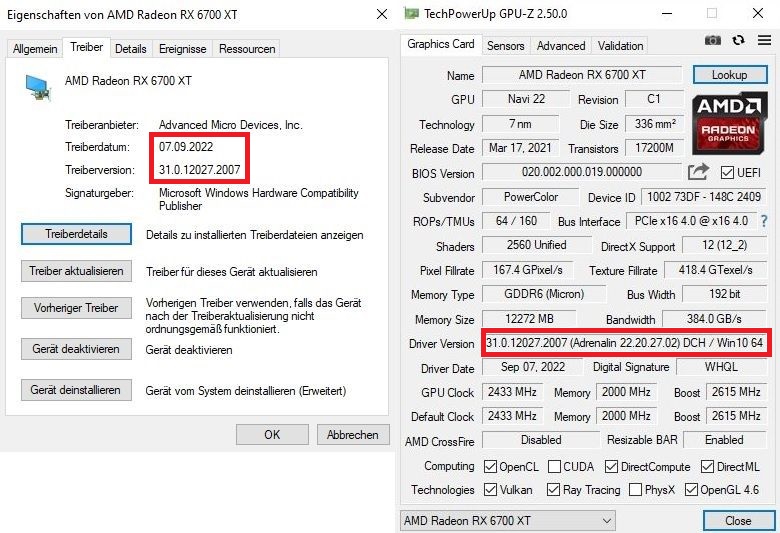780x533 pixels.
Task: Click the Abbrechen button
Action: [x=353, y=434]
